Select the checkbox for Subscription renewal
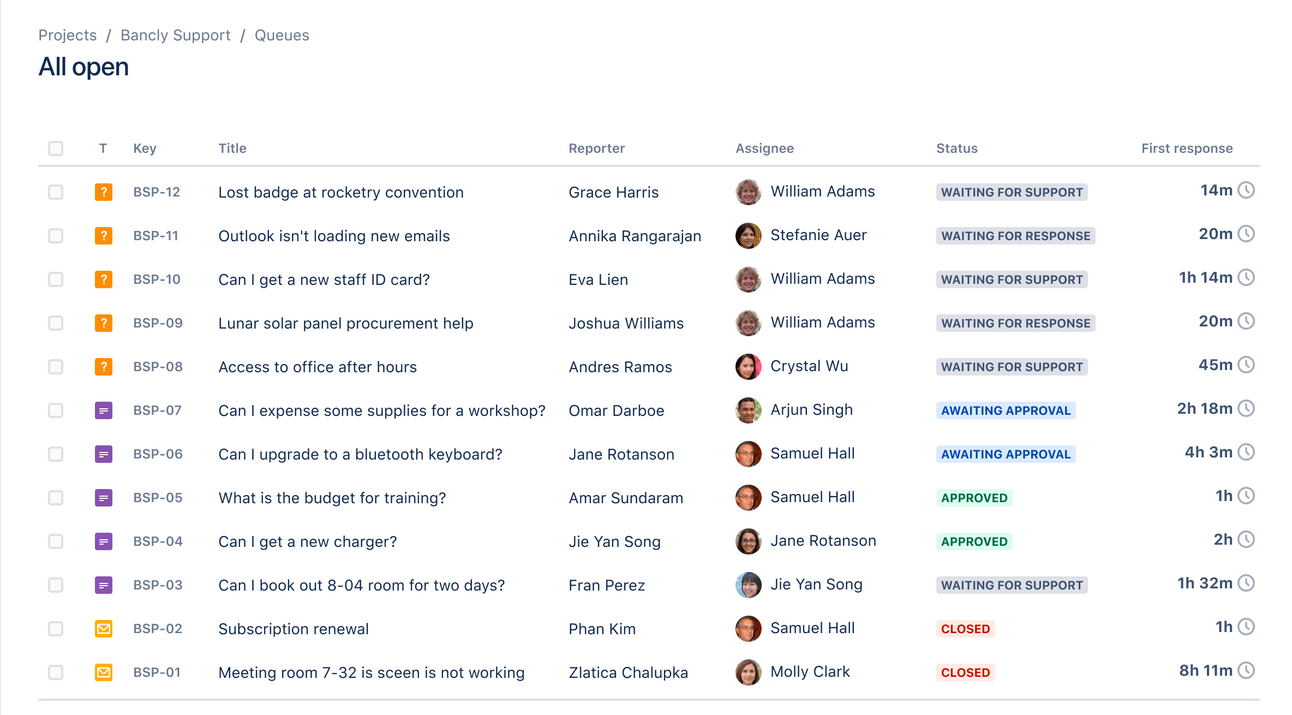Screen dimensions: 1292x715 [x=56, y=629]
